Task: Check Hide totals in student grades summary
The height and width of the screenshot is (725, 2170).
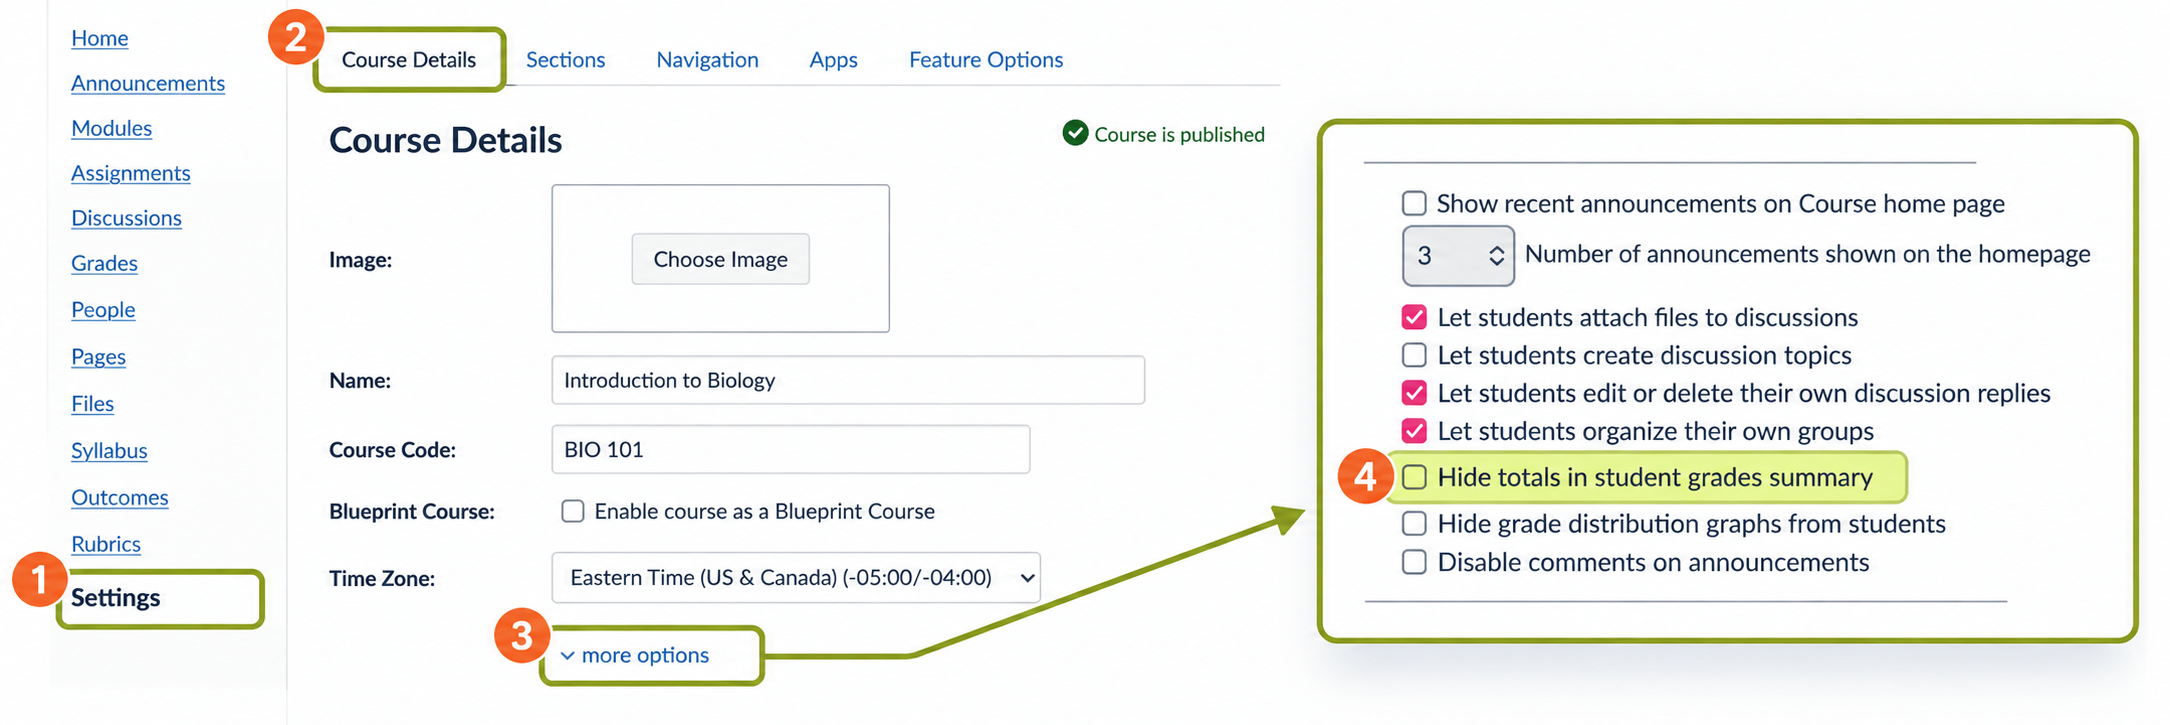Action: coord(1414,477)
